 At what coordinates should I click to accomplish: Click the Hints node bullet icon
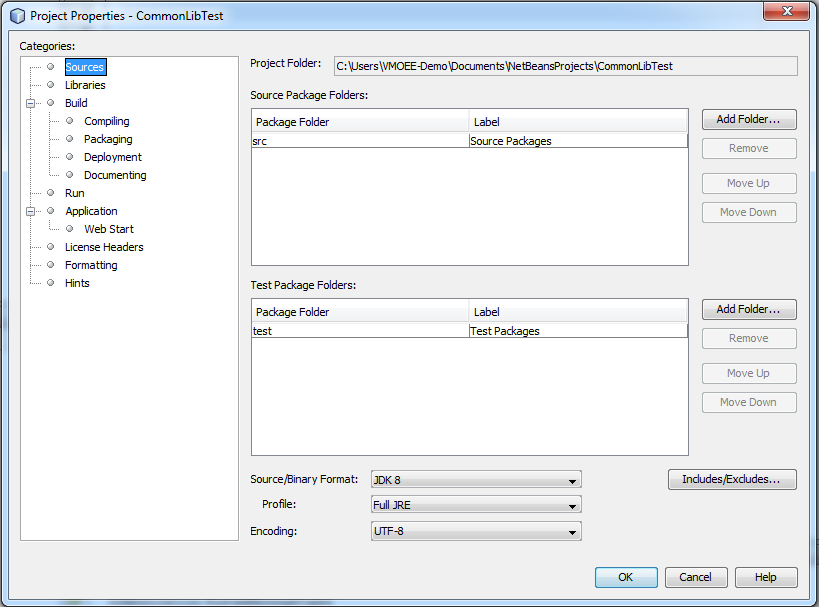tap(51, 283)
